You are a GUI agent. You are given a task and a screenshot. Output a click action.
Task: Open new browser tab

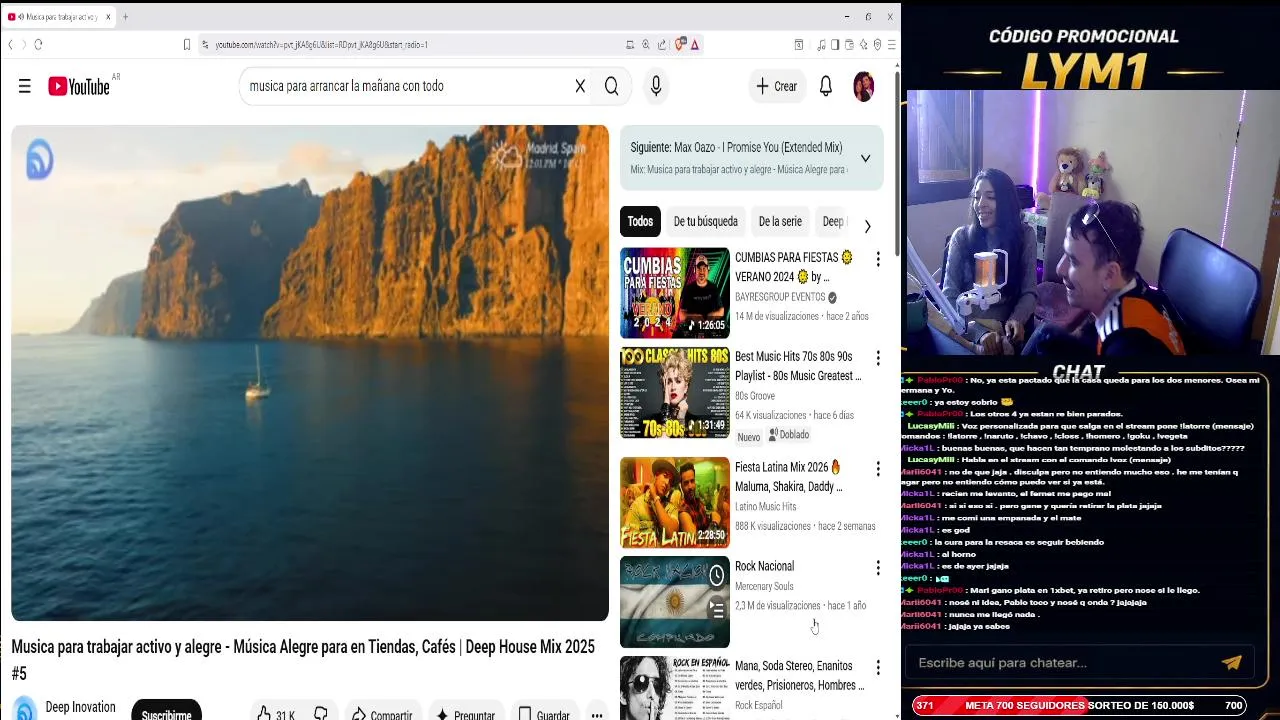(x=125, y=17)
